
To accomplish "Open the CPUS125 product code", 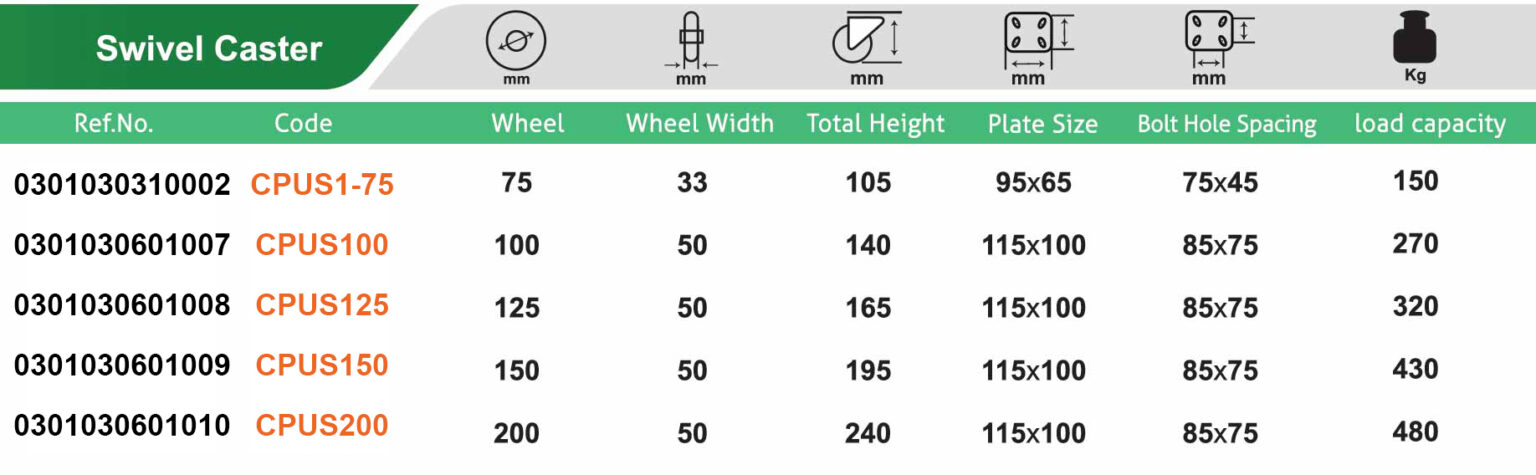I will (322, 305).
